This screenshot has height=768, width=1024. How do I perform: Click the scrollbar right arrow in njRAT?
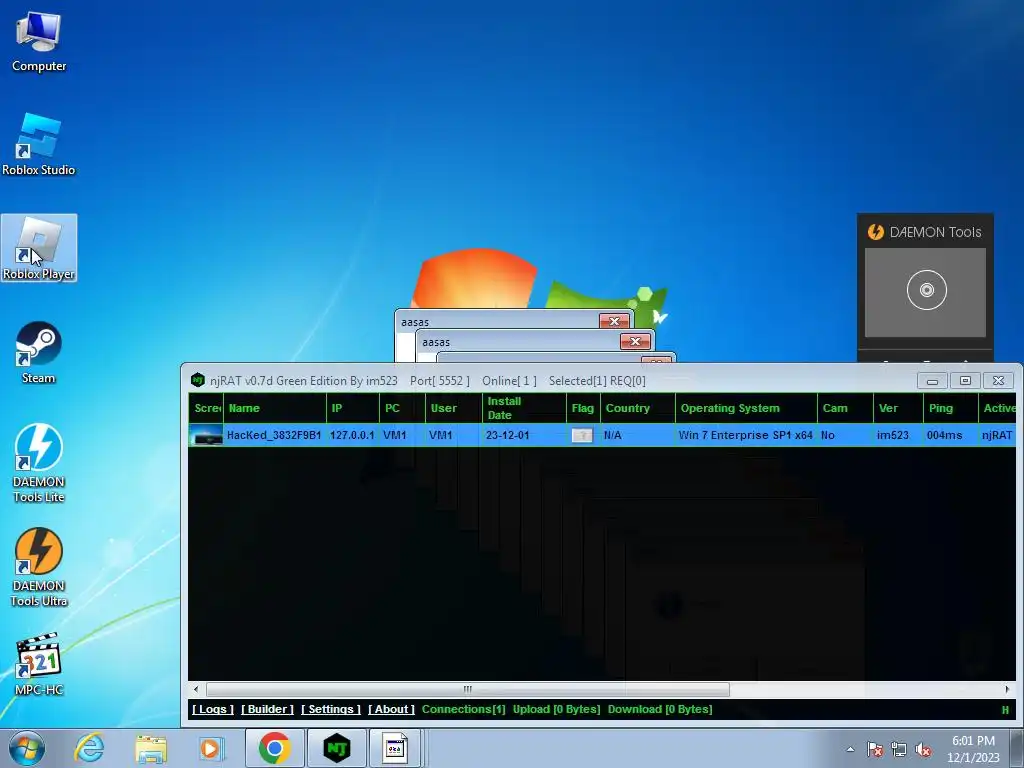[x=1007, y=689]
